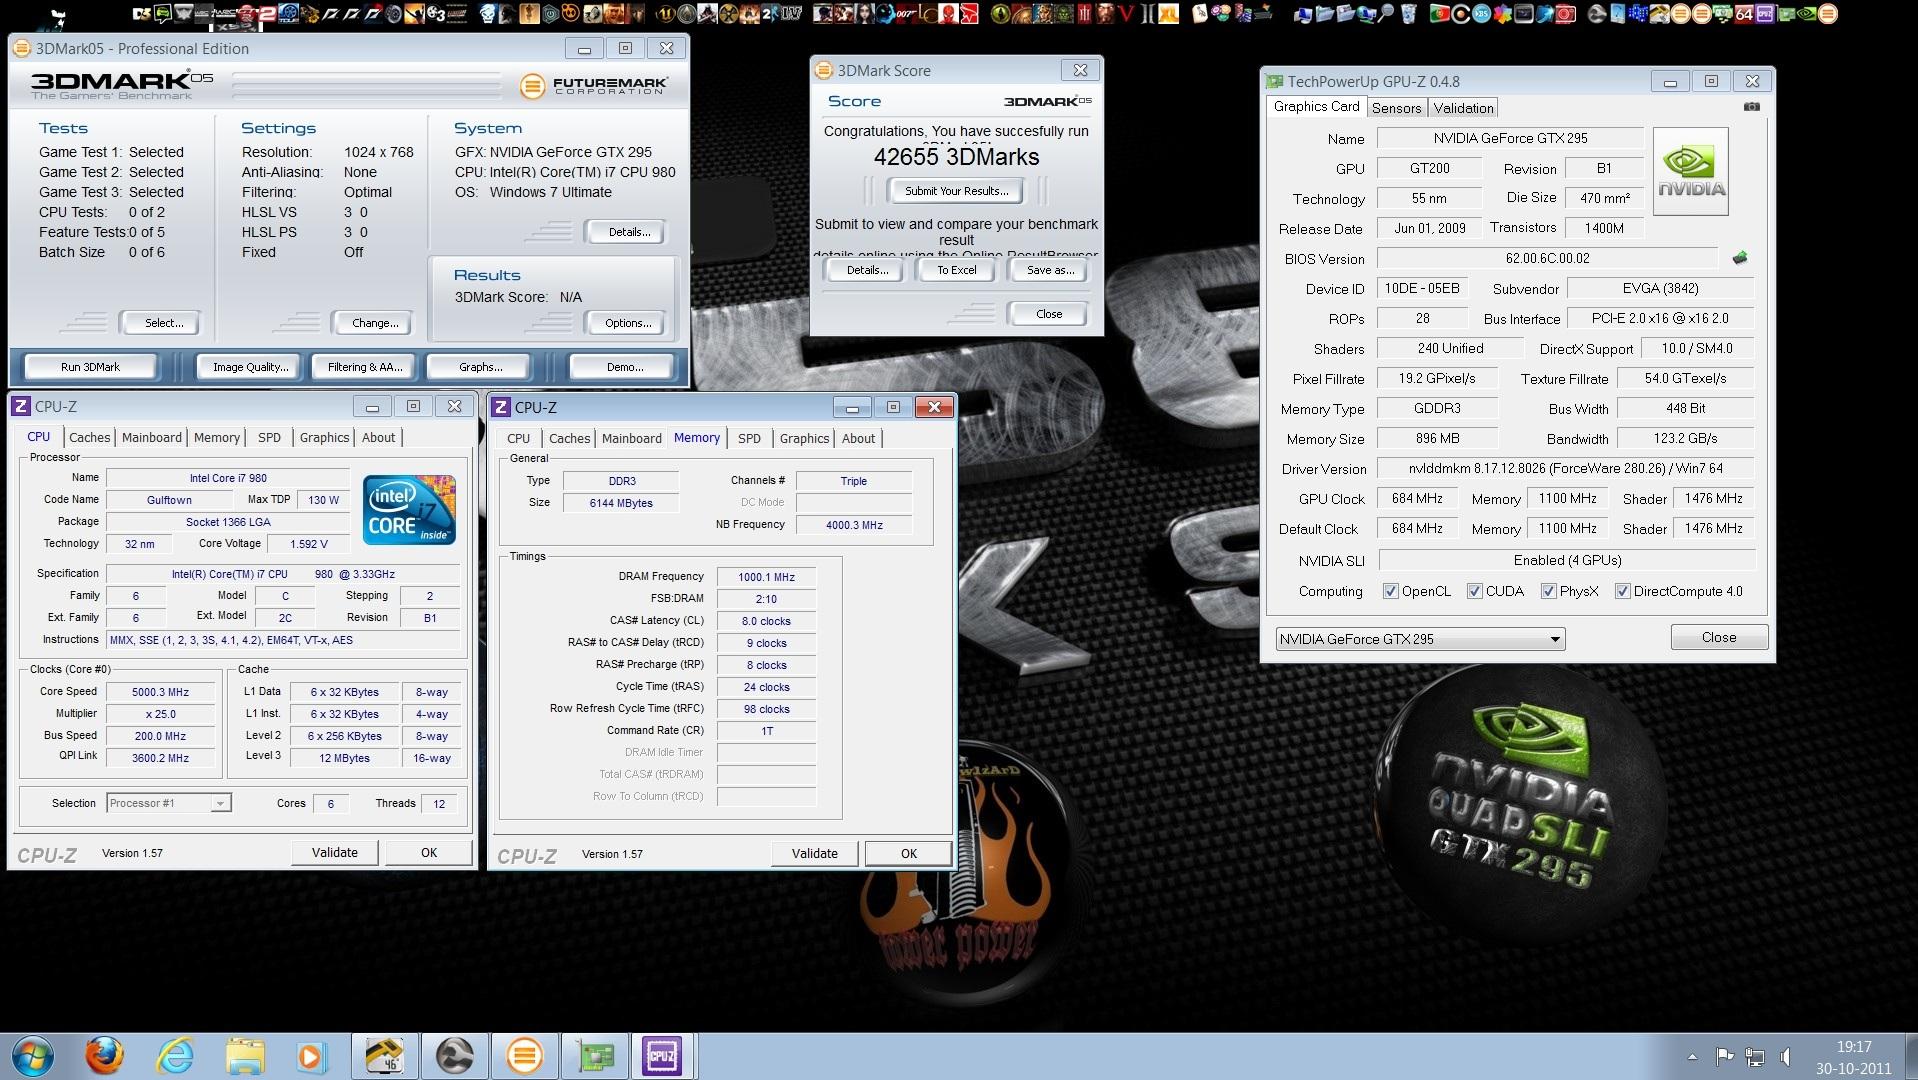
Task: Open the Caches tab in left CPU-Z
Action: (x=89, y=437)
